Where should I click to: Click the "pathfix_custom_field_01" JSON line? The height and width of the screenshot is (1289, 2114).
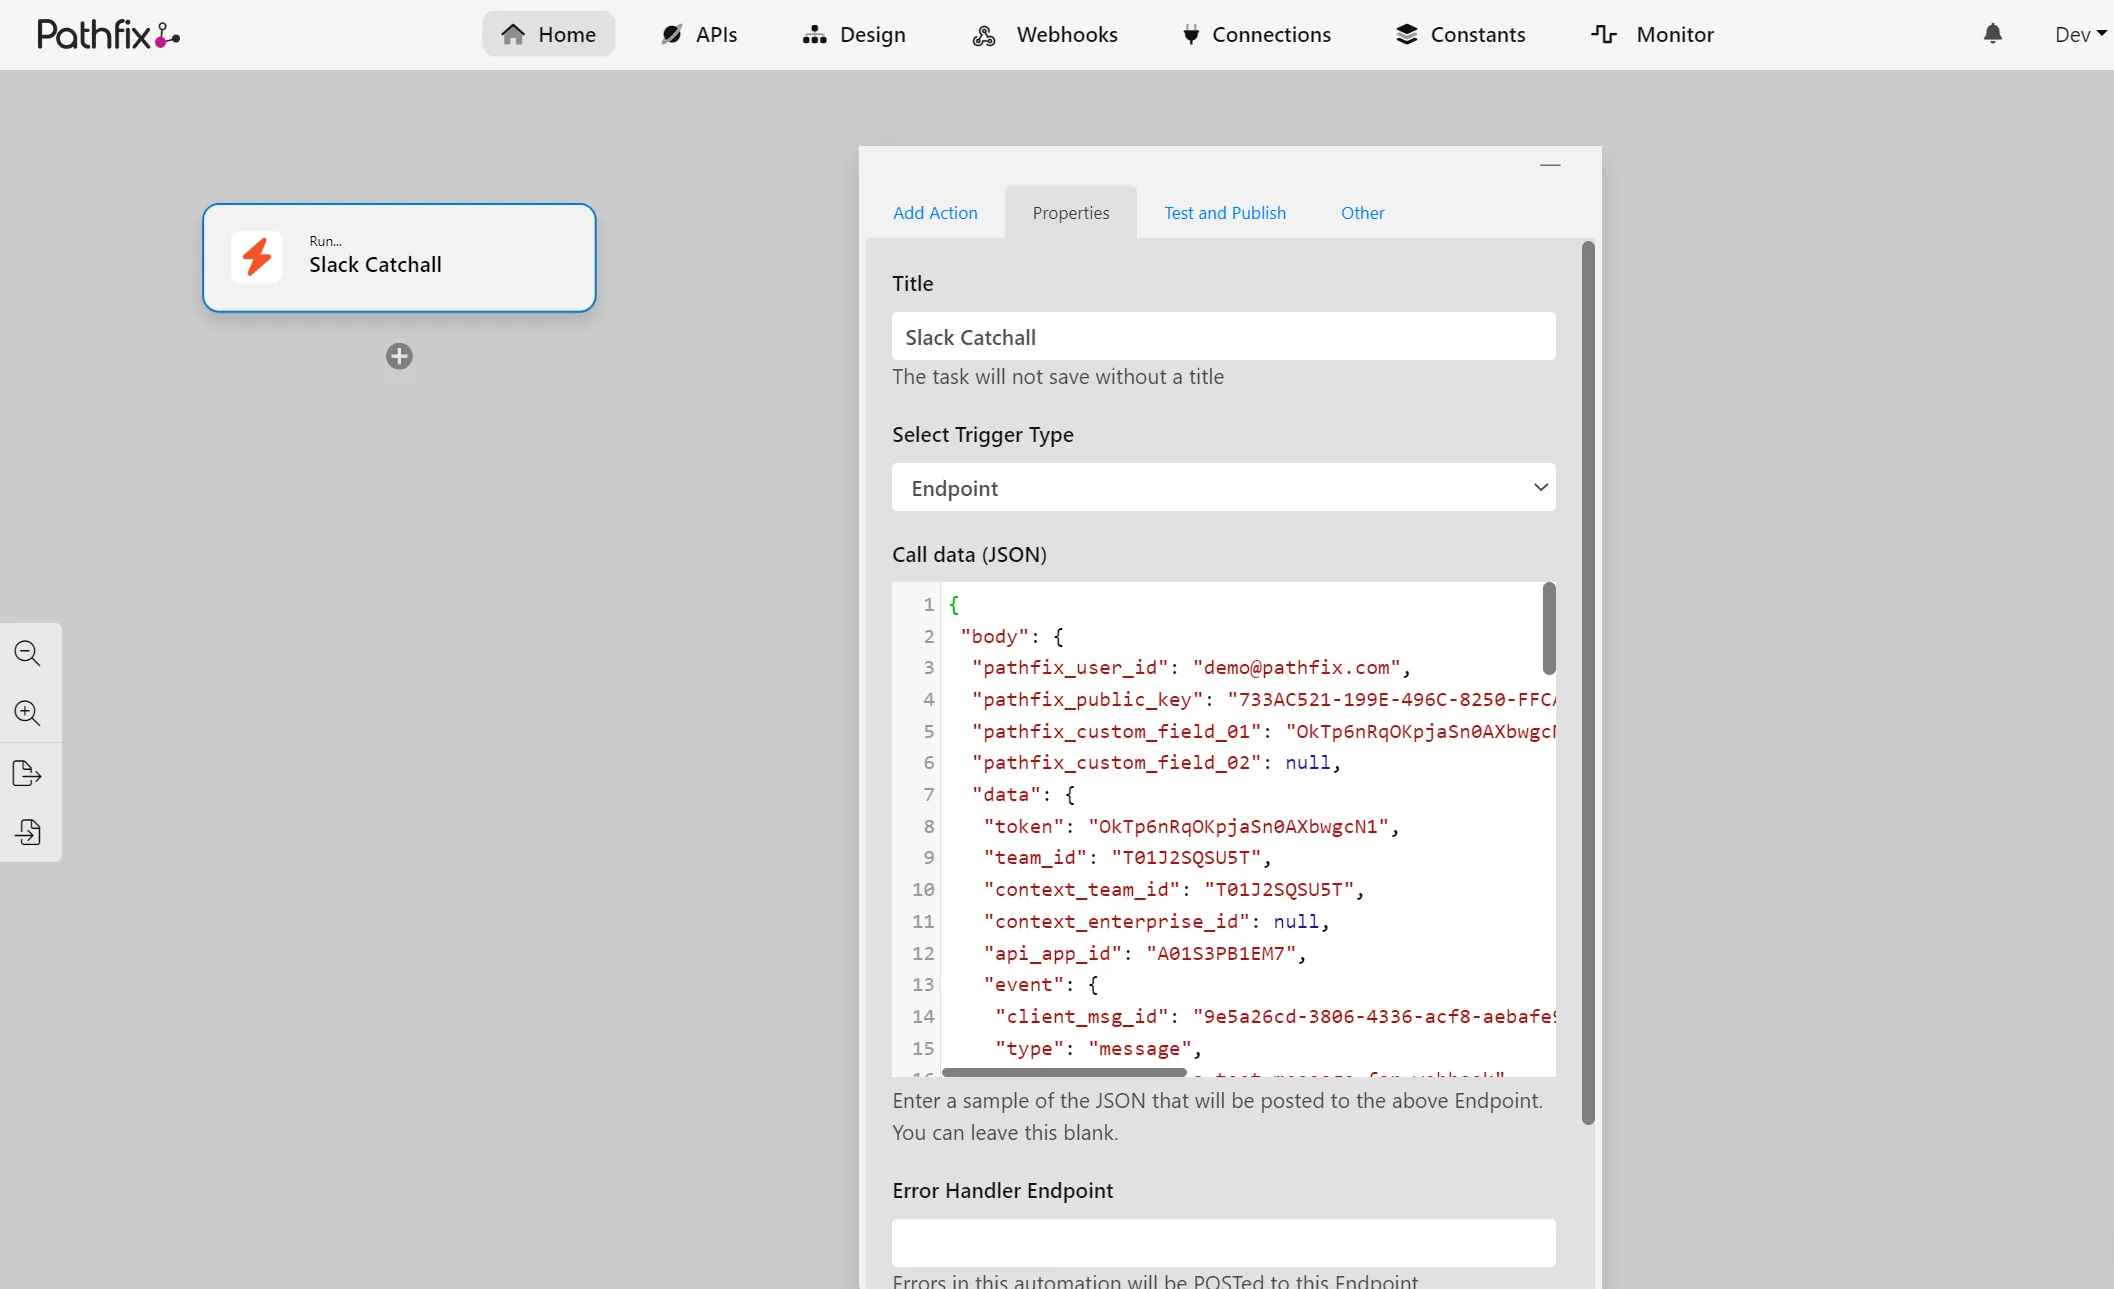click(x=1264, y=731)
